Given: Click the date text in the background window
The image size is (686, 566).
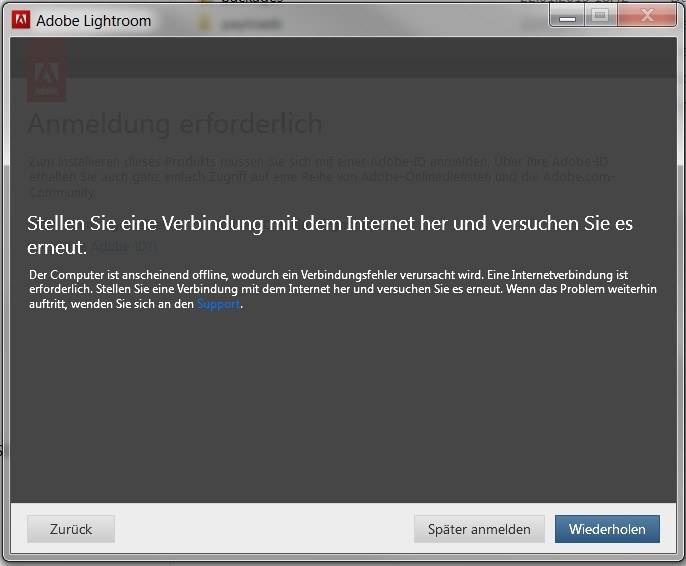Looking at the screenshot, I should tap(560, 2).
